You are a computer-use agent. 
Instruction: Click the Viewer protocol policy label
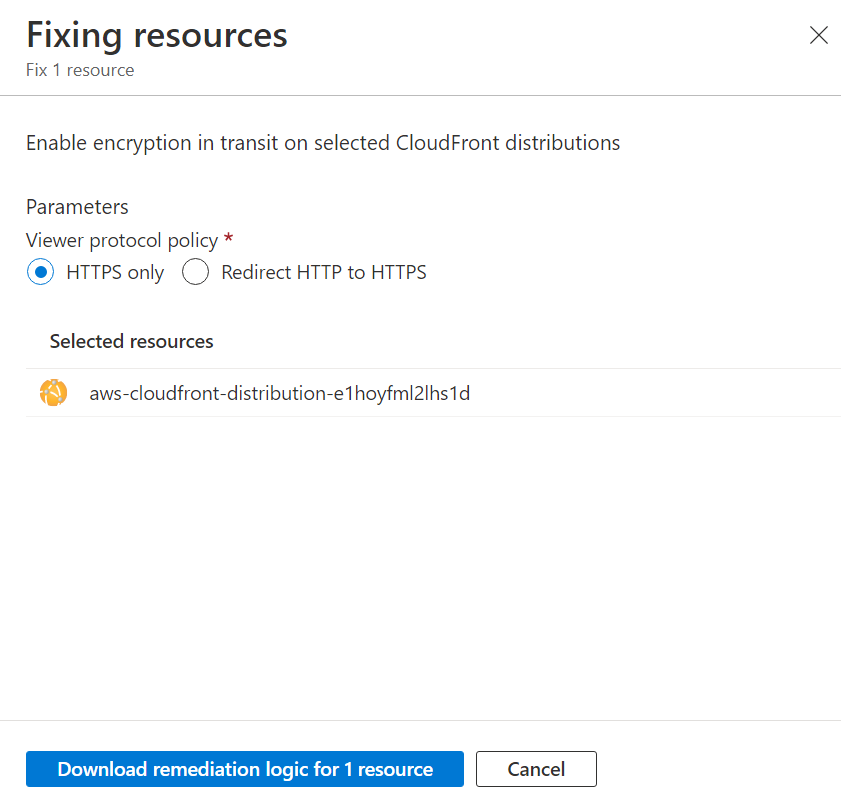(122, 240)
